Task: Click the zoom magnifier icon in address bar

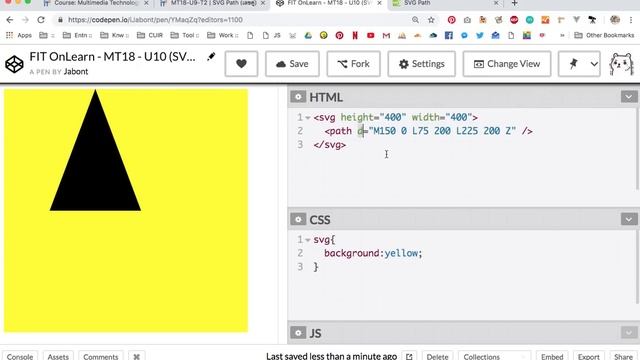Action: pyautogui.click(x=416, y=20)
